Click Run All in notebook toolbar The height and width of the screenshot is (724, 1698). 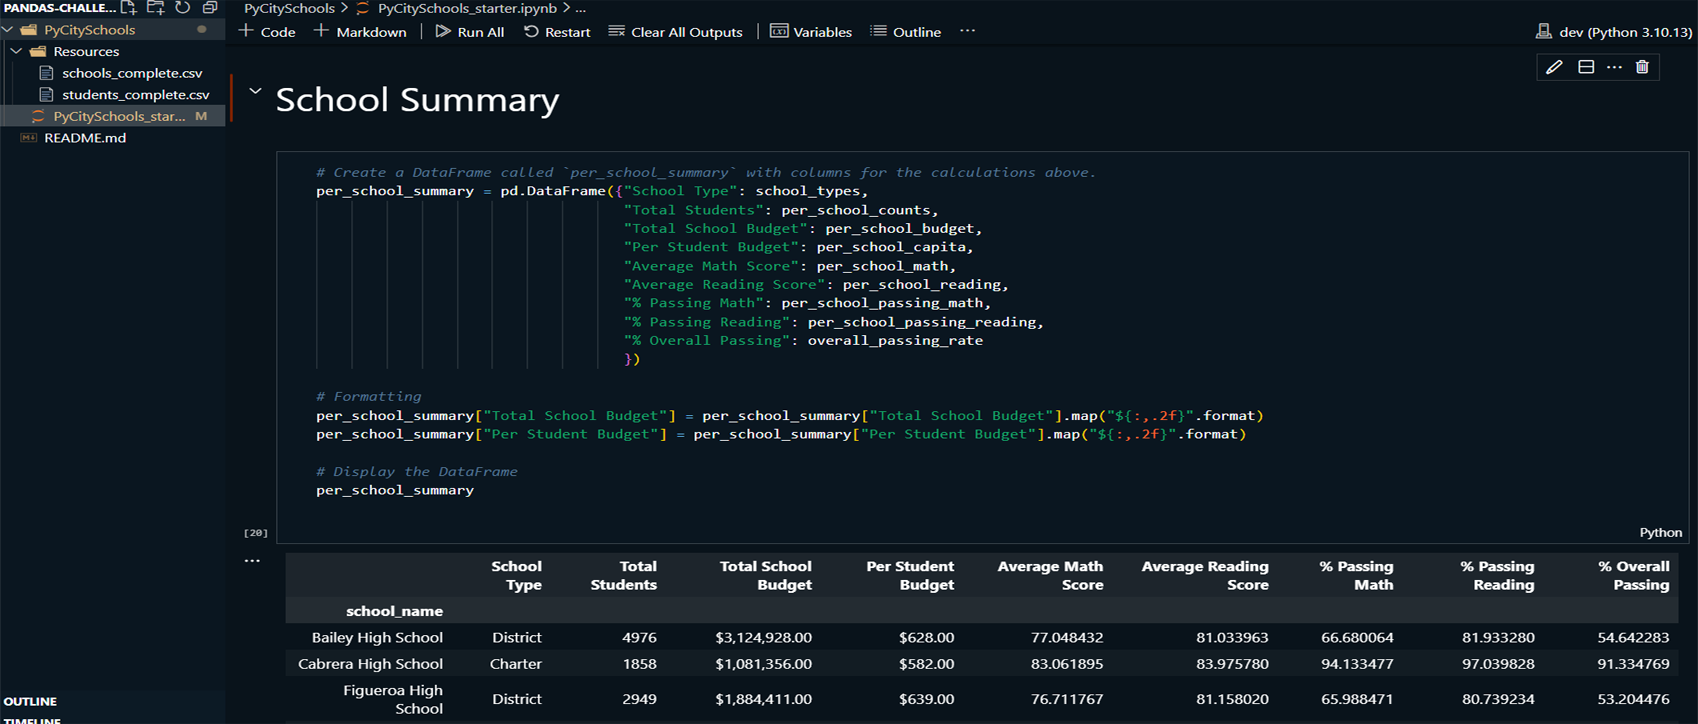click(469, 32)
